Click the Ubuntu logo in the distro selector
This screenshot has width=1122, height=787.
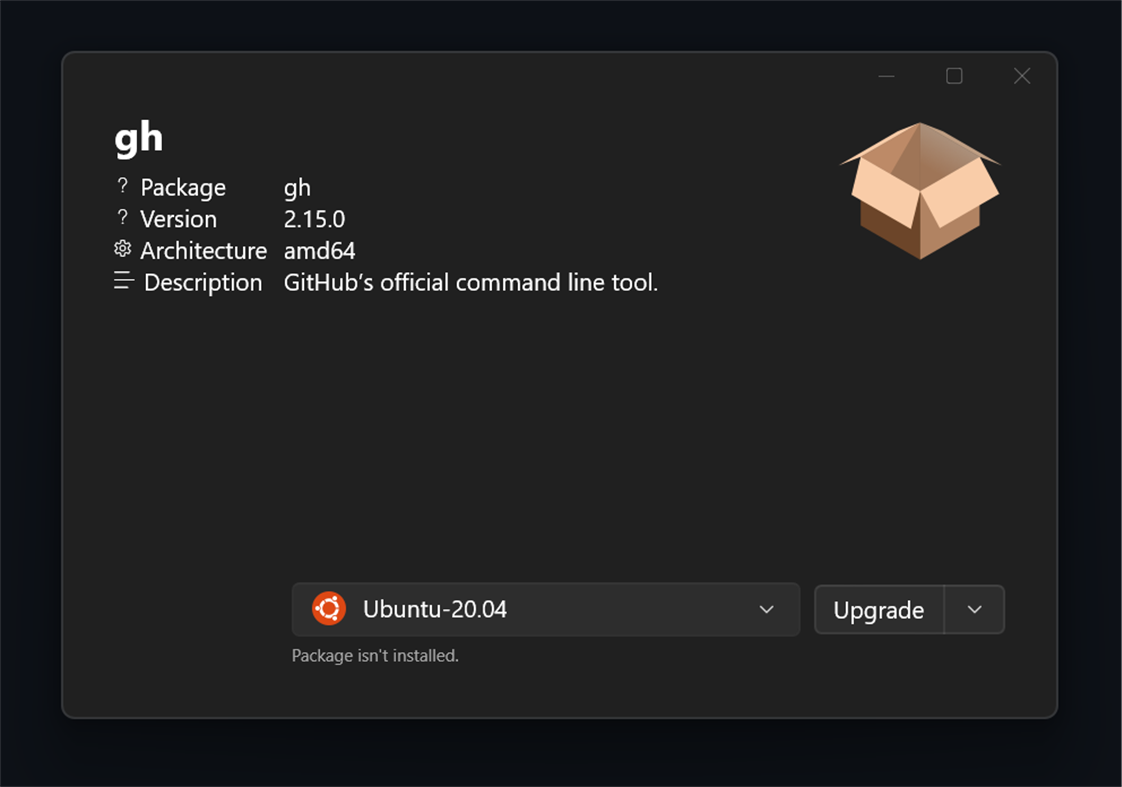click(328, 609)
